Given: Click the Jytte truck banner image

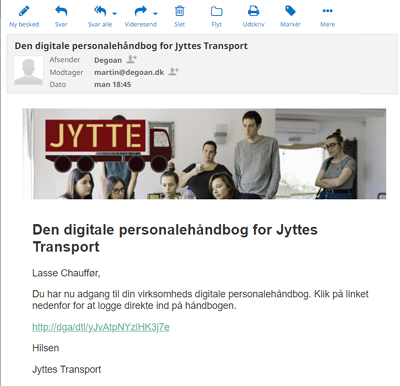Looking at the screenshot, I should pyautogui.click(x=204, y=154).
